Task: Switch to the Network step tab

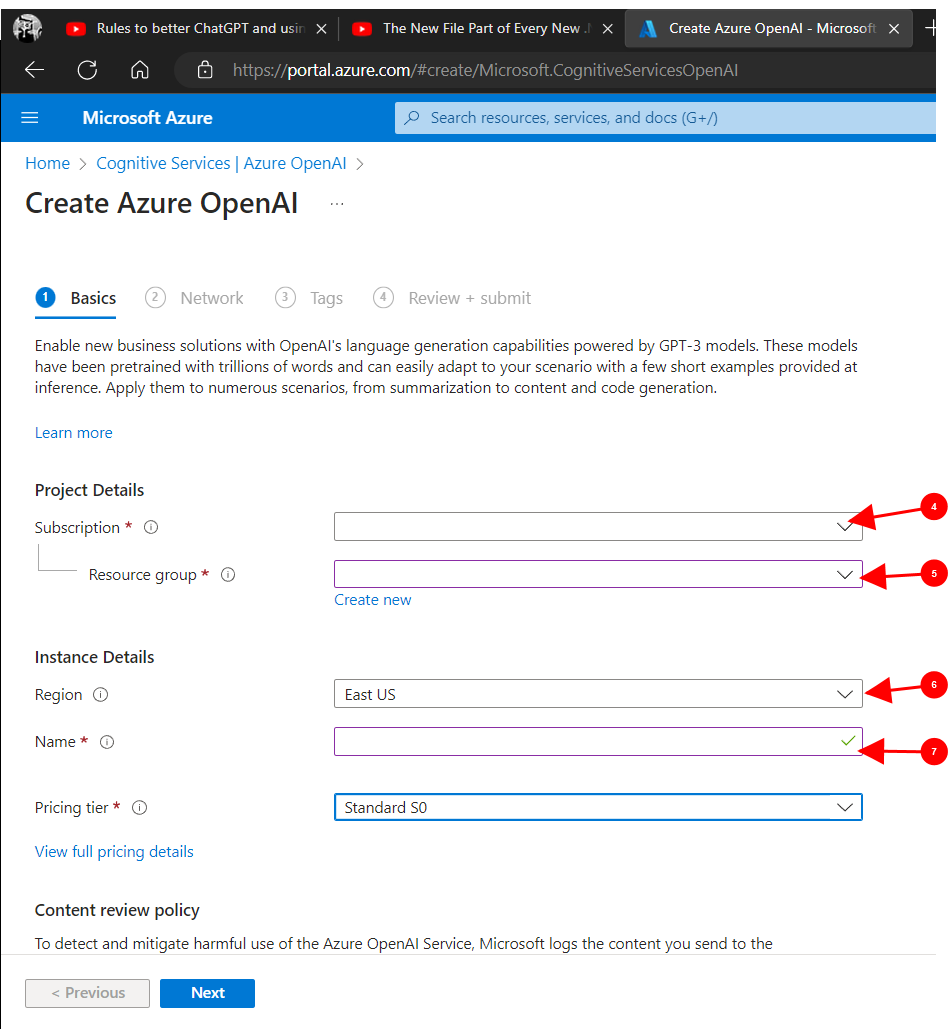Action: (211, 298)
